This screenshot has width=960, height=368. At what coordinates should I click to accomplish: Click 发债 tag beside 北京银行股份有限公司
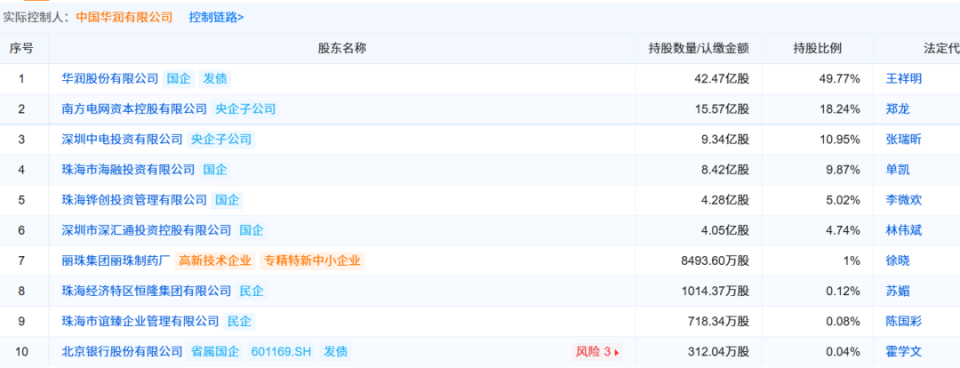click(336, 351)
